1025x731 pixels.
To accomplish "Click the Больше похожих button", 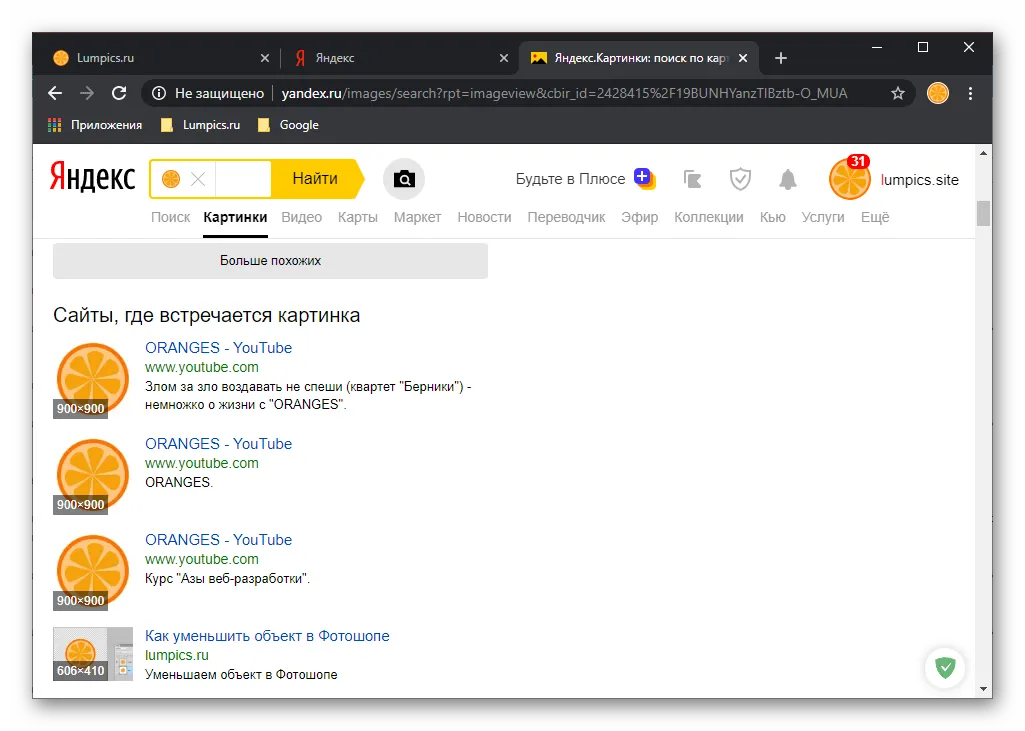I will 270,261.
